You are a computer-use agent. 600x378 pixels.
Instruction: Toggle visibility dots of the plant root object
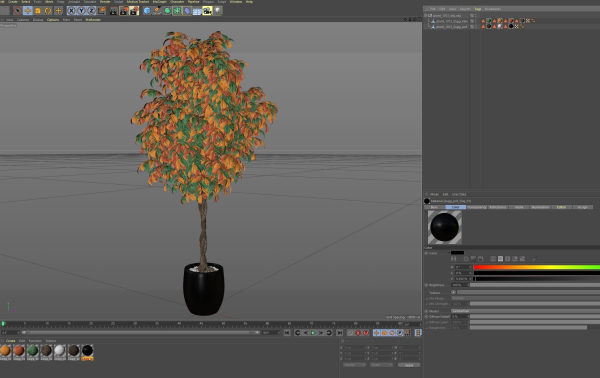(476, 16)
